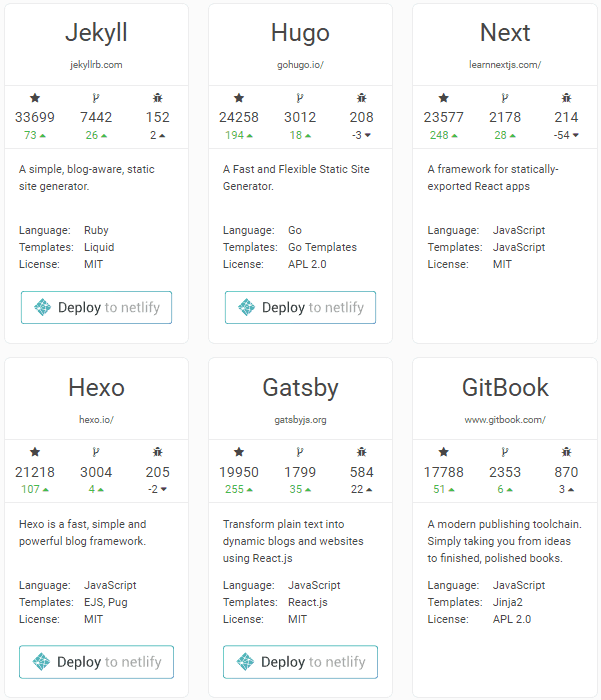The width and height of the screenshot is (601, 700).
Task: Click the star icon on the Jekyll card
Action: (x=35, y=98)
